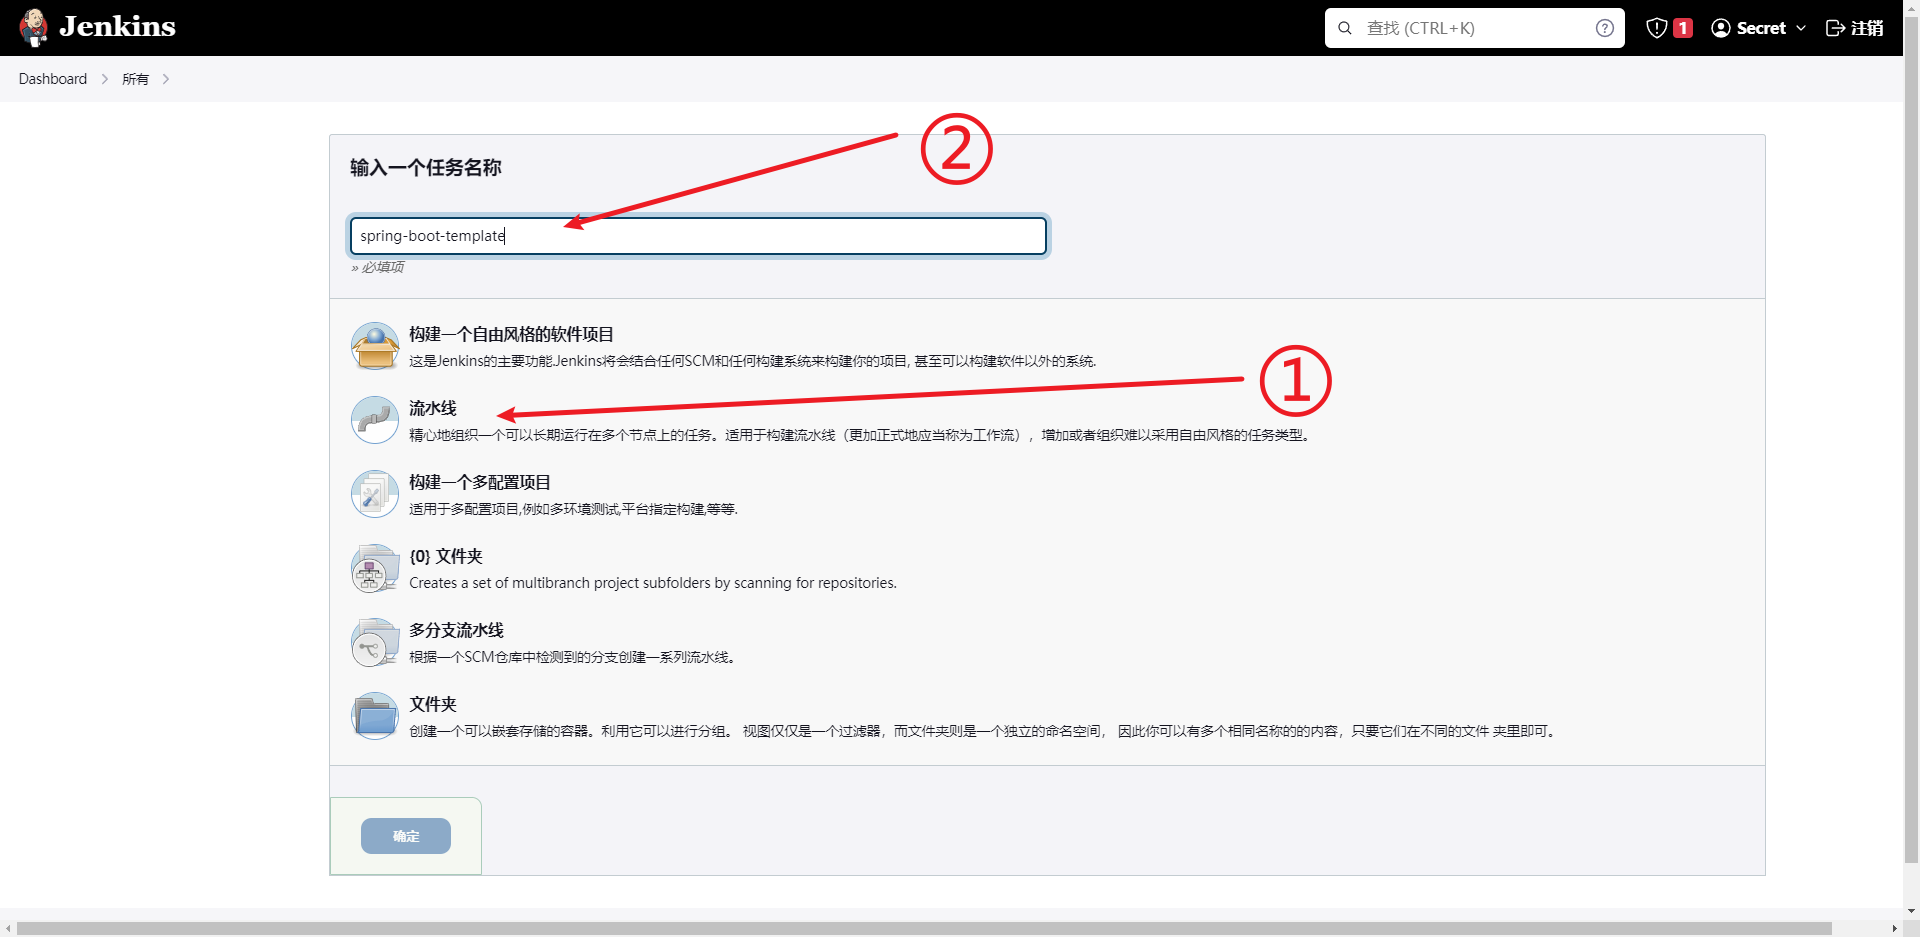Screen dimensions: 1920x937
Task: Open the Secret user profile link
Action: pyautogui.click(x=1760, y=28)
